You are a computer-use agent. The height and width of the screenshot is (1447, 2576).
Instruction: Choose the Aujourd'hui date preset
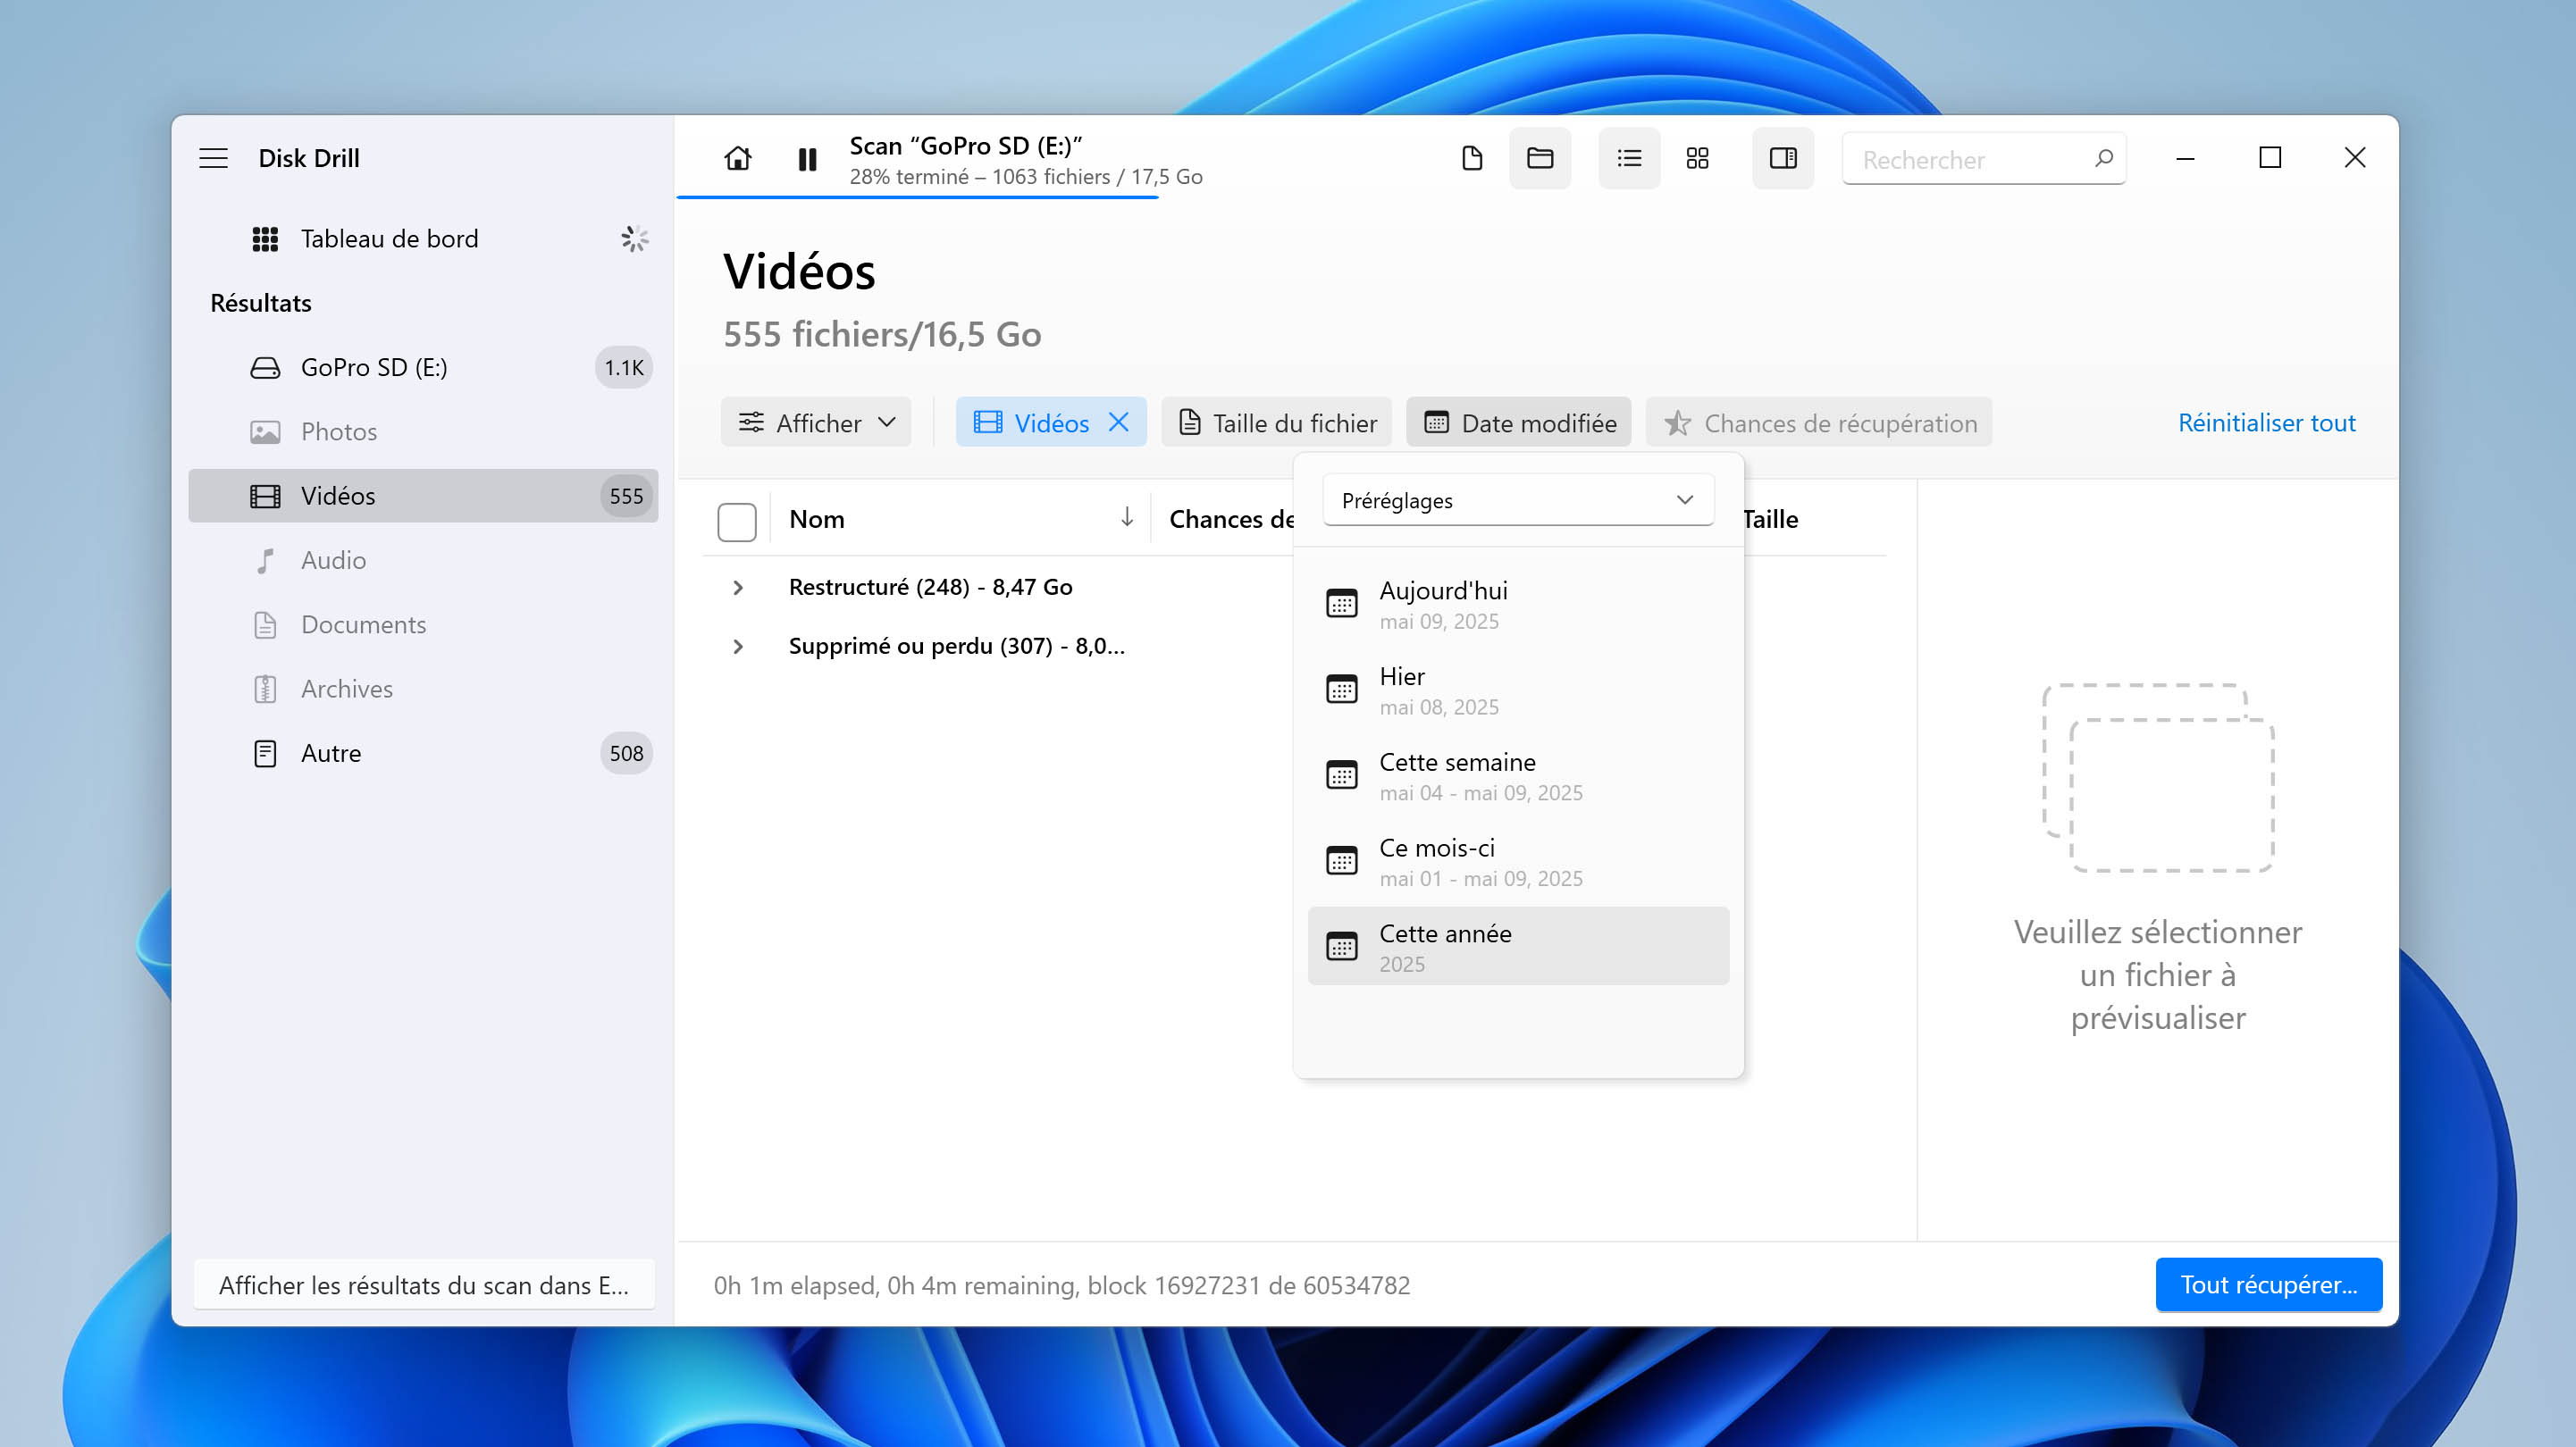[x=1518, y=604]
